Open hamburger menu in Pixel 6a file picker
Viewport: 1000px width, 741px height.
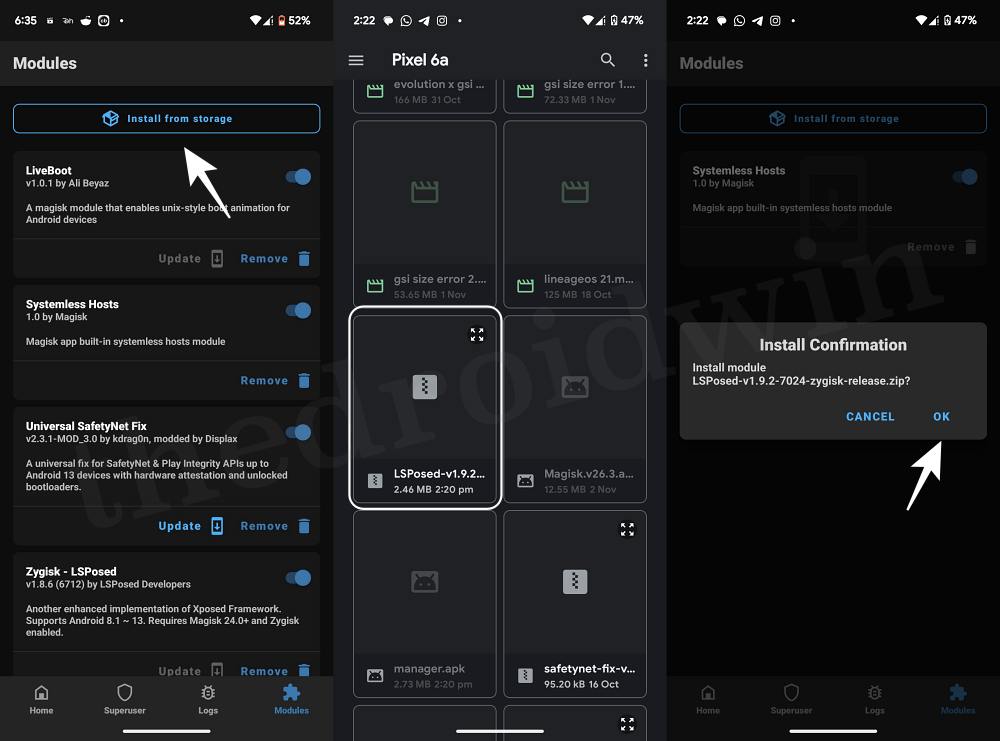[356, 60]
